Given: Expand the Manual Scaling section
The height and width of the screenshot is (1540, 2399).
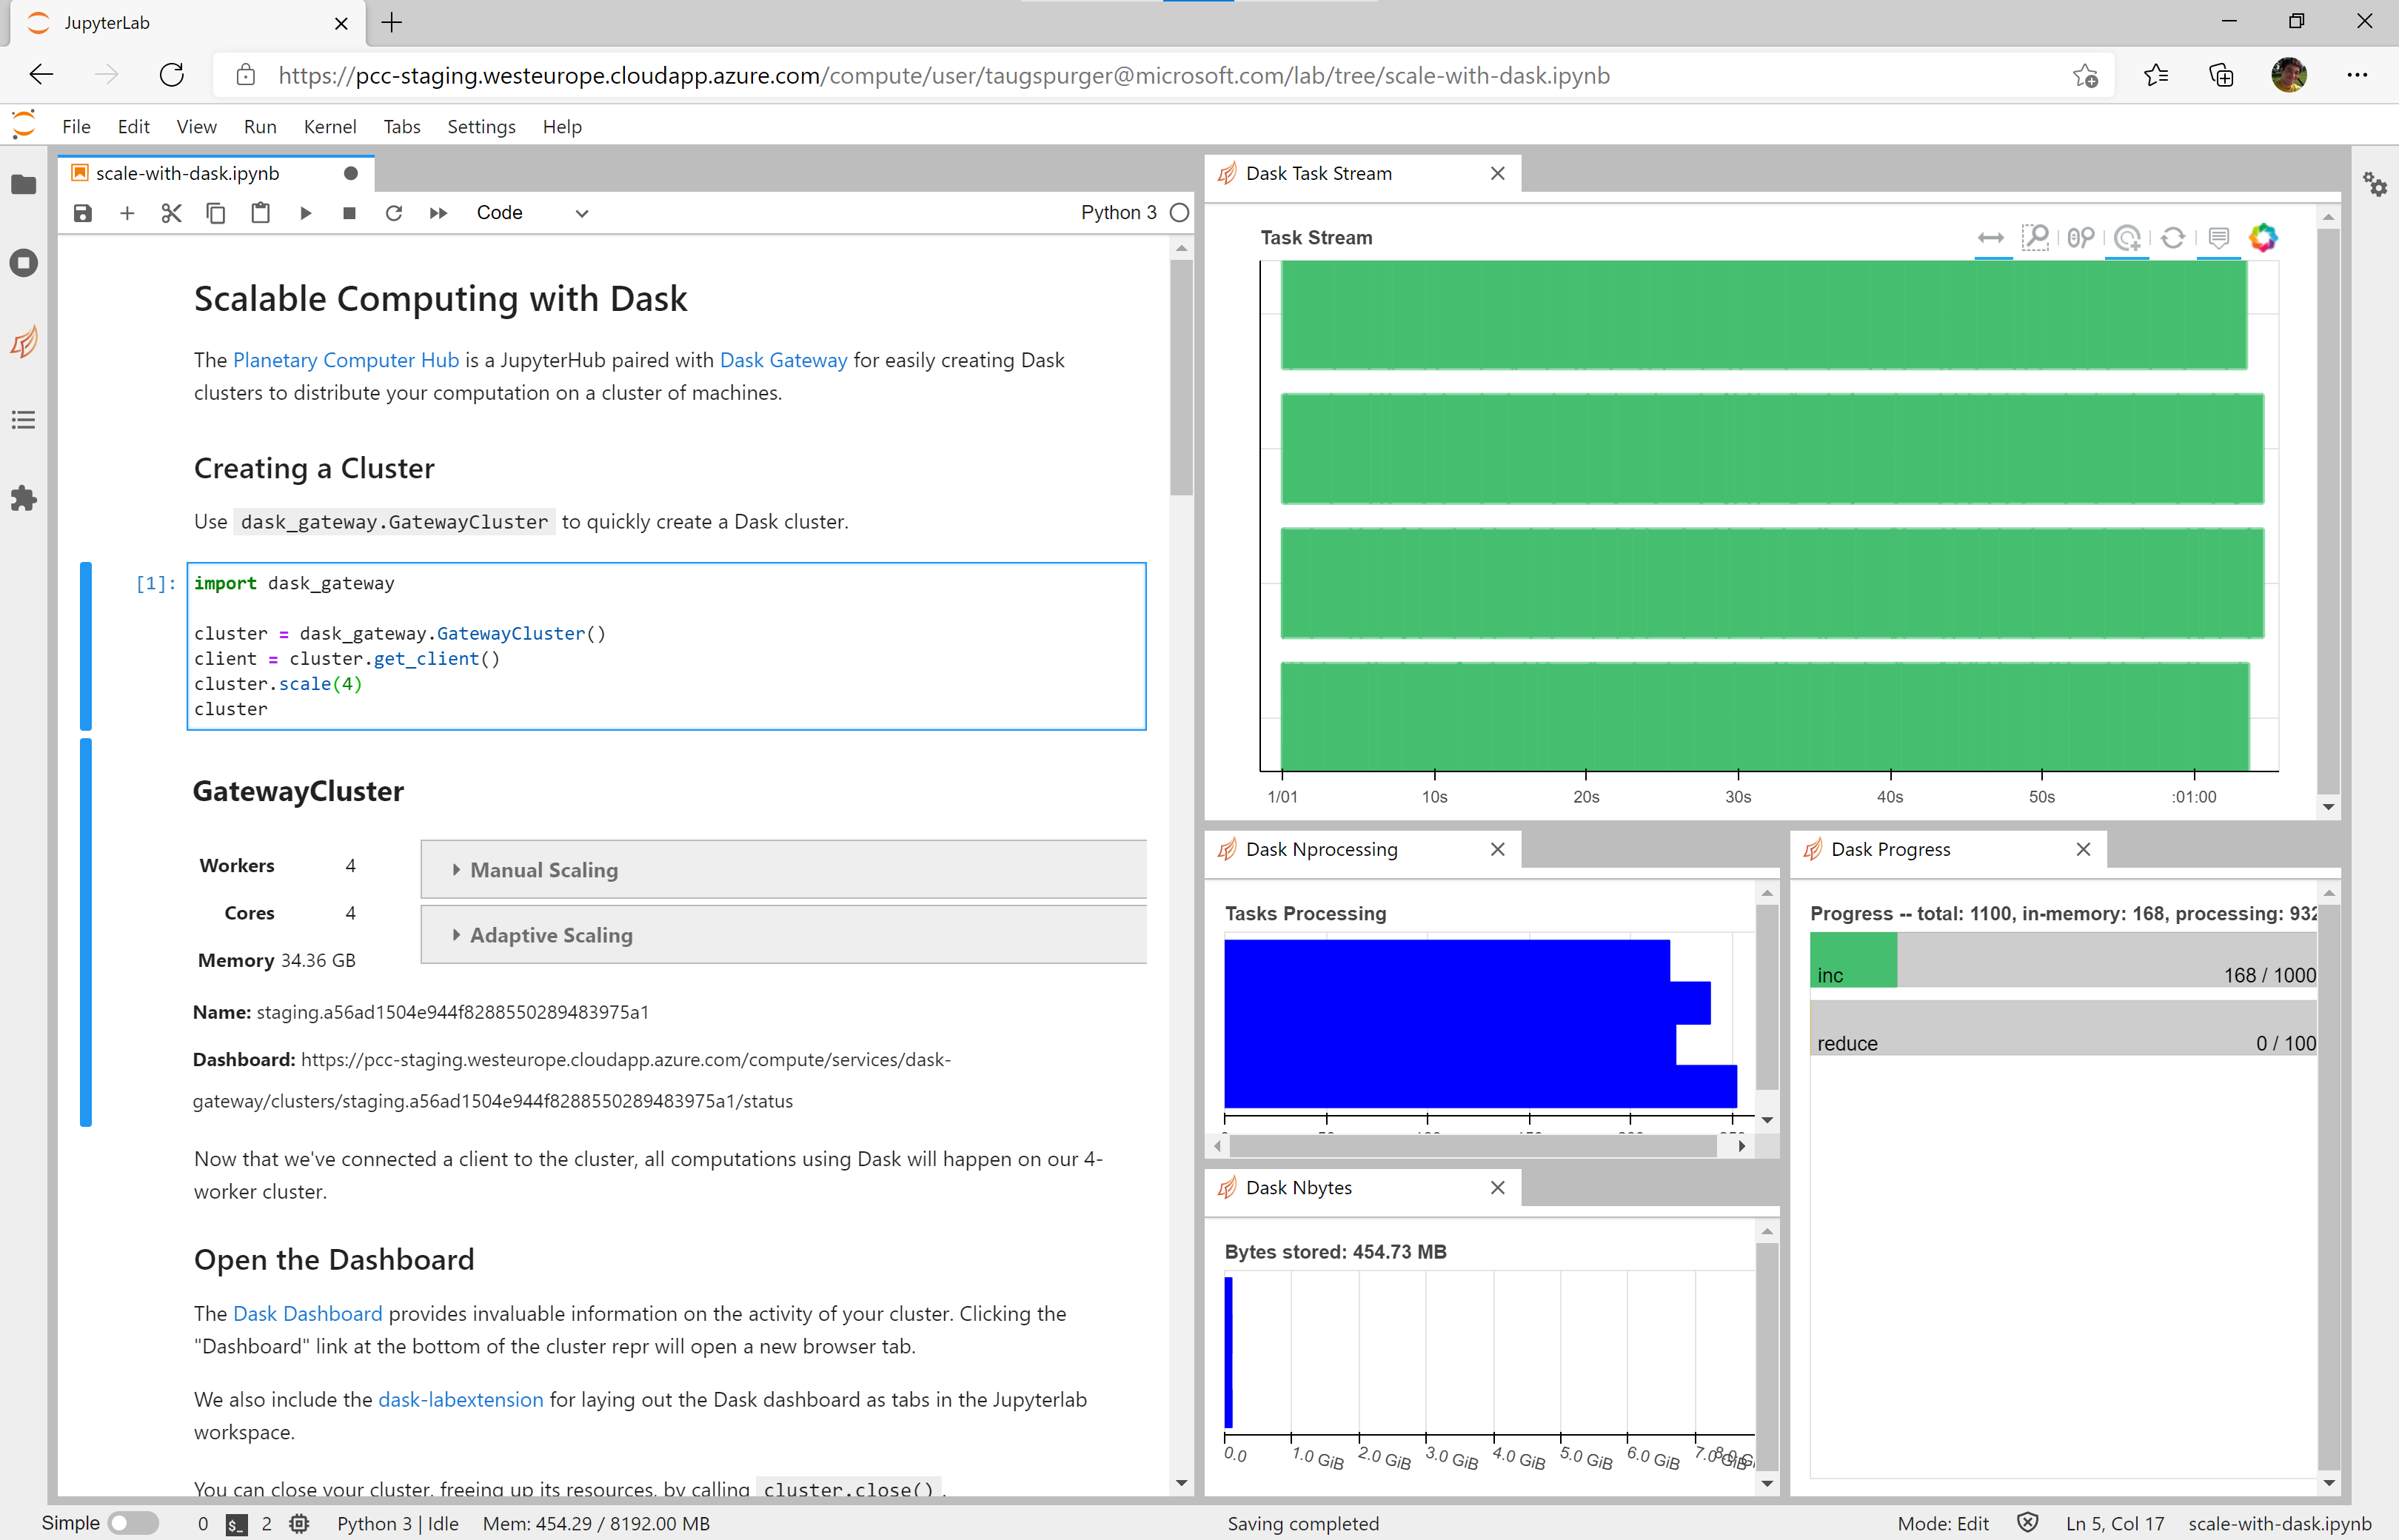Looking at the screenshot, I should tap(783, 870).
